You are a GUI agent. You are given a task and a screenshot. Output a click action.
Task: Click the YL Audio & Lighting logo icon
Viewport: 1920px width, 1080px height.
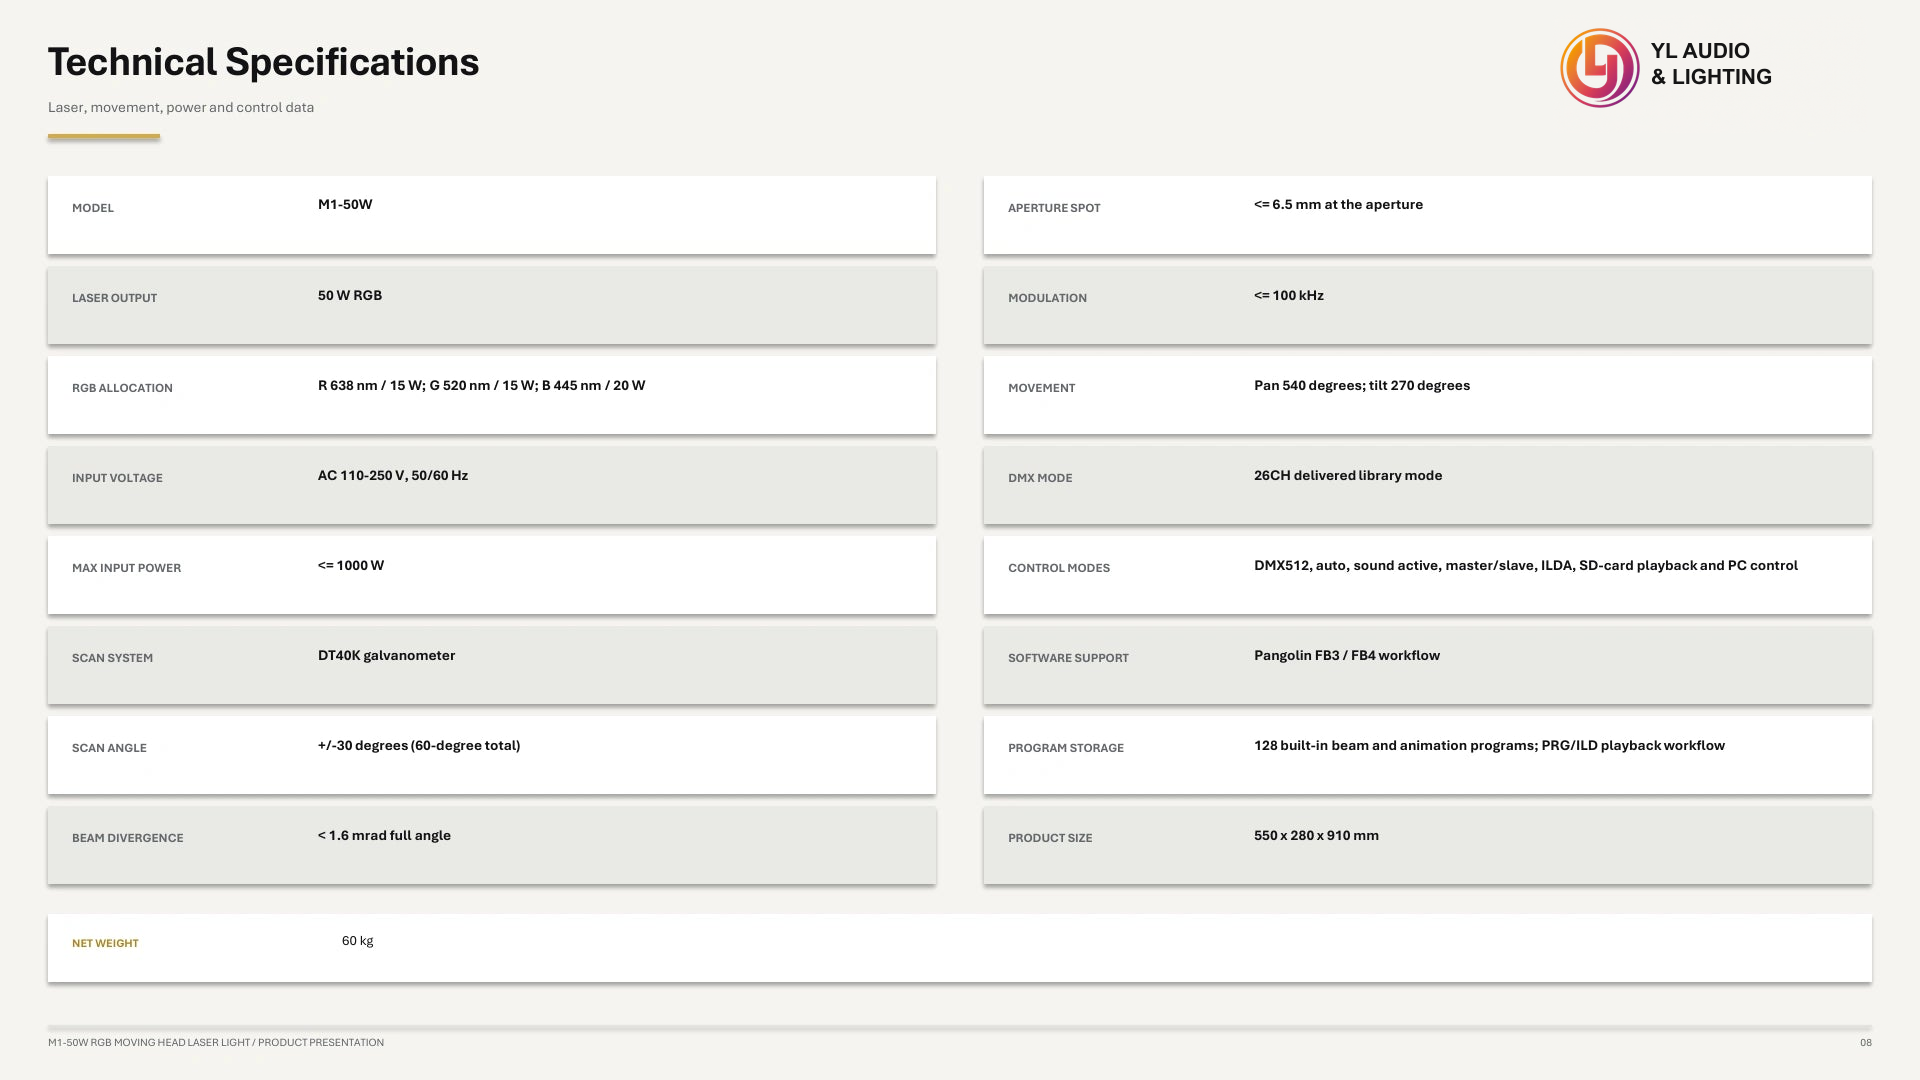click(x=1599, y=68)
